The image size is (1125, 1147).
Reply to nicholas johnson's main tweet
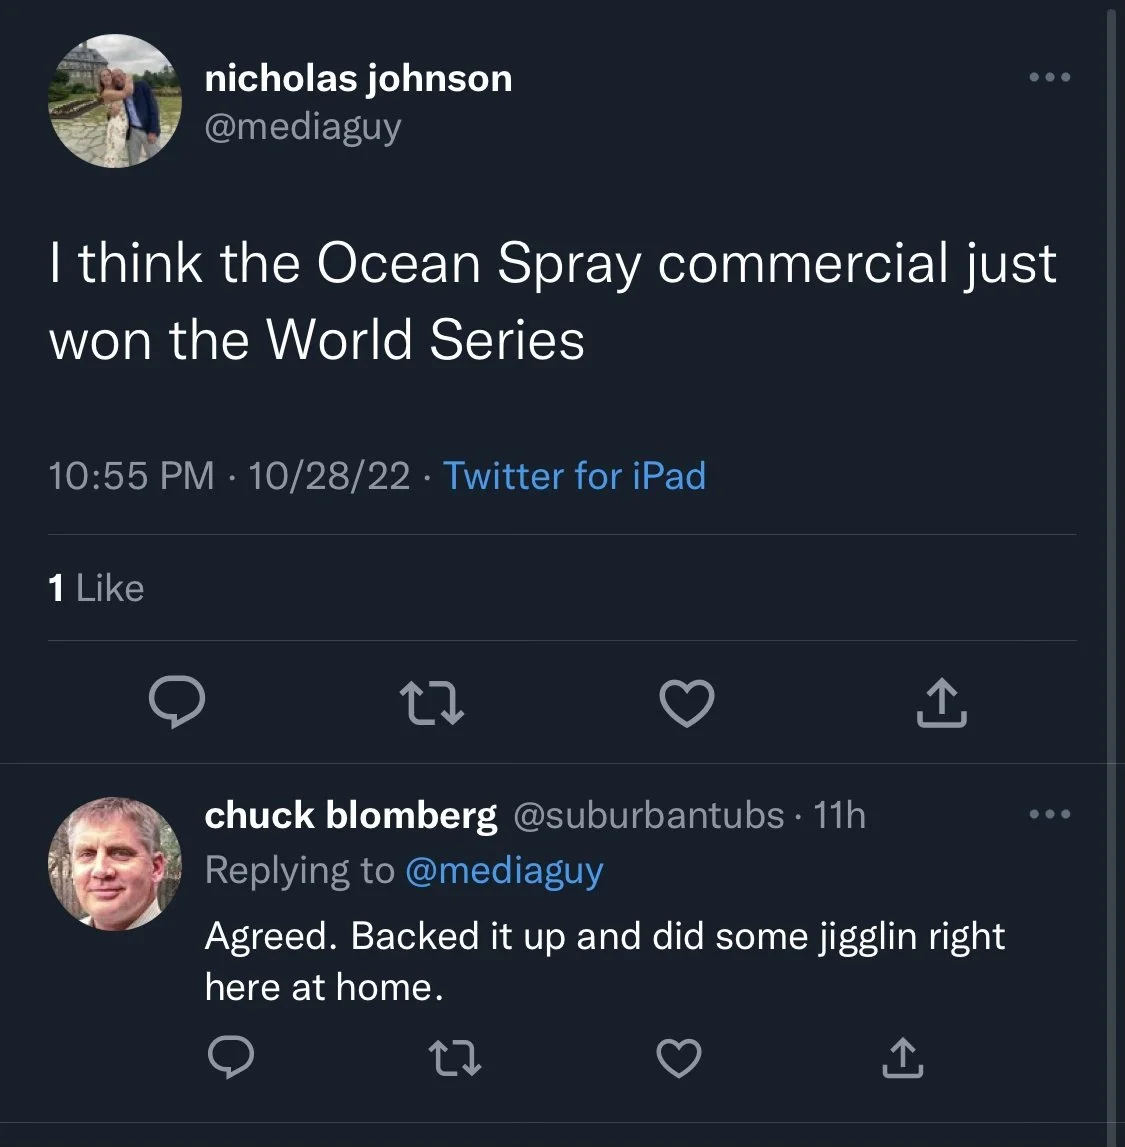[x=177, y=702]
